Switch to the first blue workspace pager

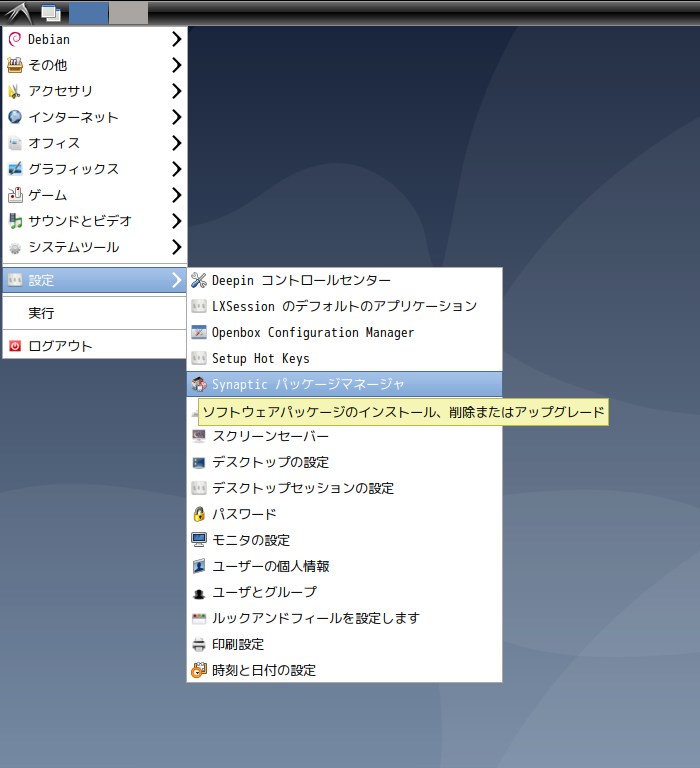tap(89, 13)
